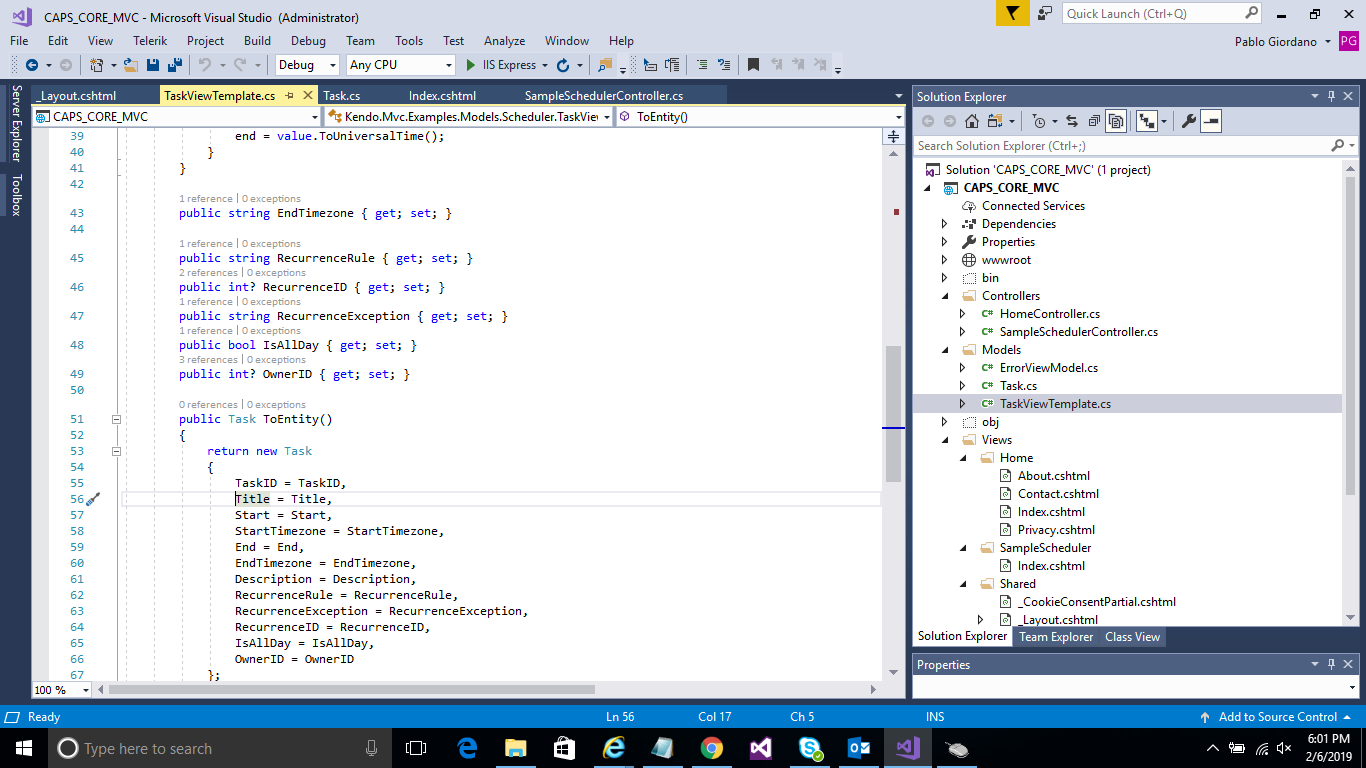Click the Home icon in Solution Explorer
The image size is (1366, 768).
tap(971, 121)
